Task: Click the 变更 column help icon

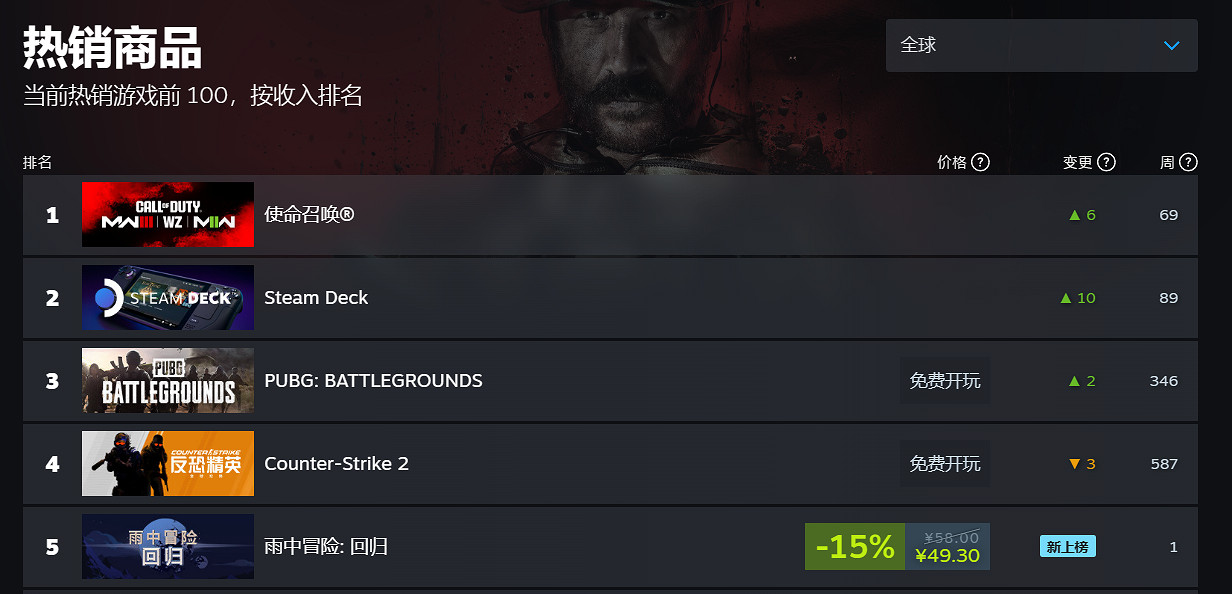Action: coord(1106,162)
